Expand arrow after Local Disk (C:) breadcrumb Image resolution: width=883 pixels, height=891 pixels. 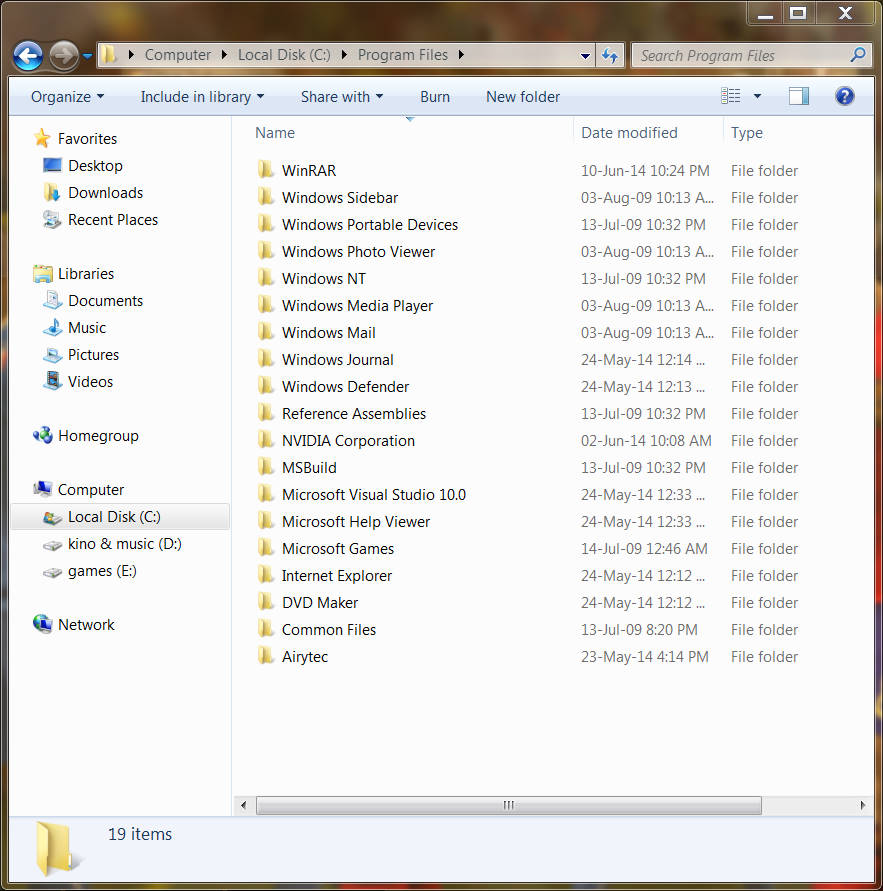tap(344, 55)
